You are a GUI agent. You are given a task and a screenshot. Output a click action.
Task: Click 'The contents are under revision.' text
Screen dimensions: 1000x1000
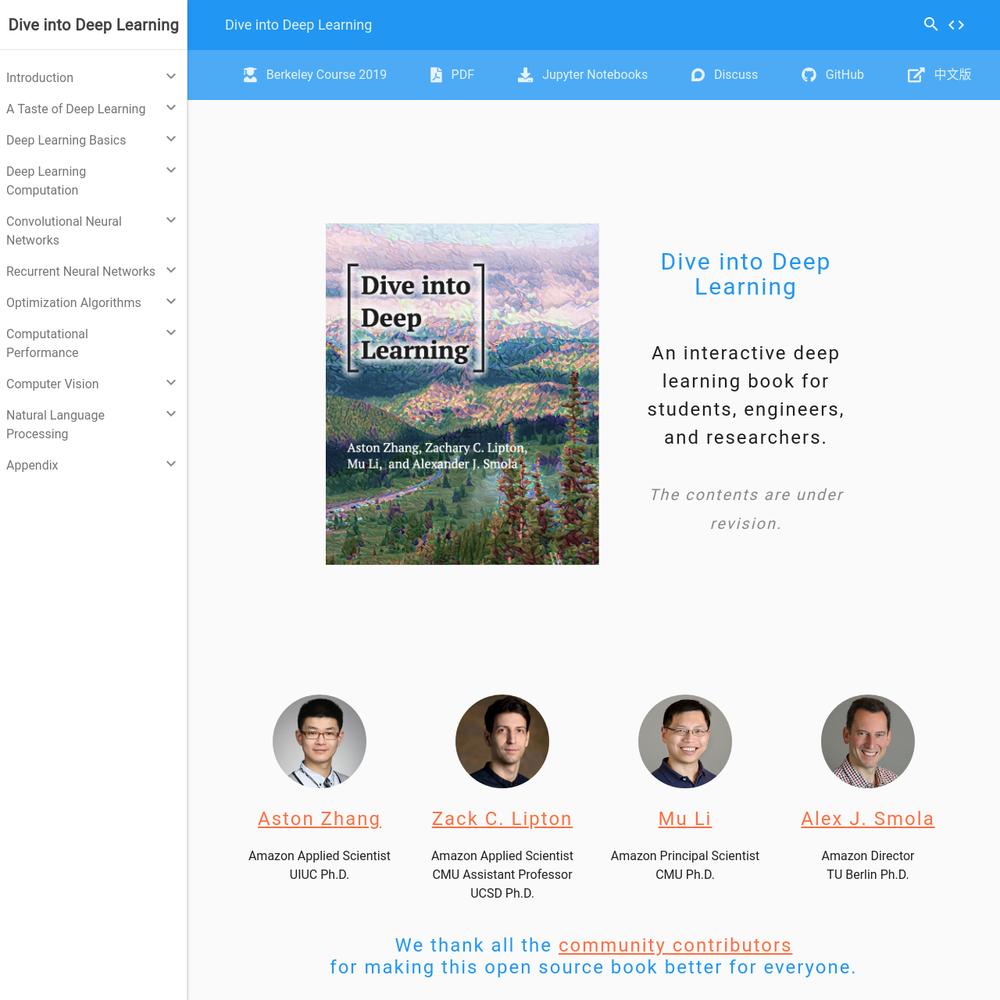click(x=746, y=509)
